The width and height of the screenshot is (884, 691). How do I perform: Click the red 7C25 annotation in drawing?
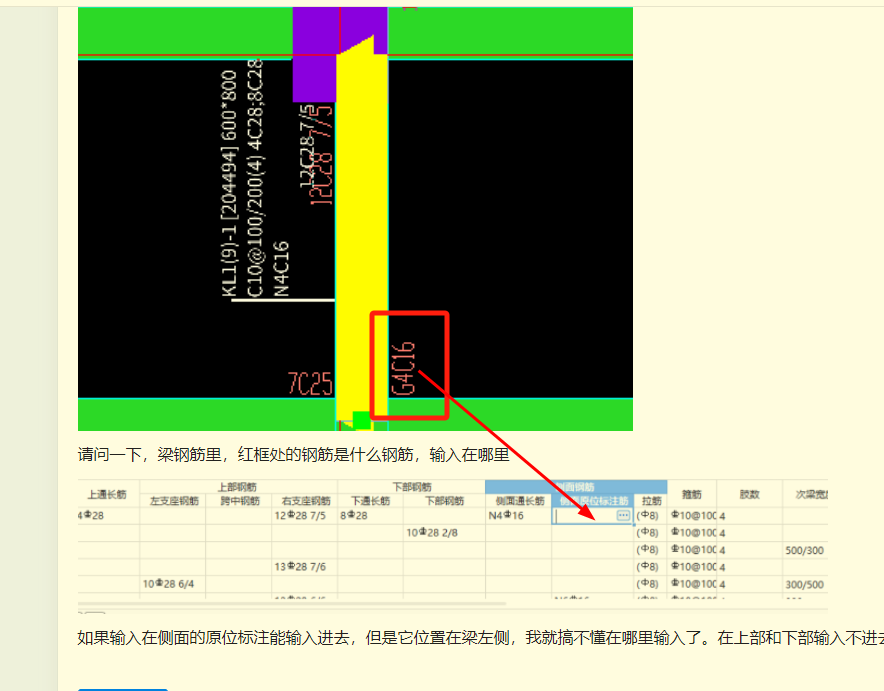310,384
